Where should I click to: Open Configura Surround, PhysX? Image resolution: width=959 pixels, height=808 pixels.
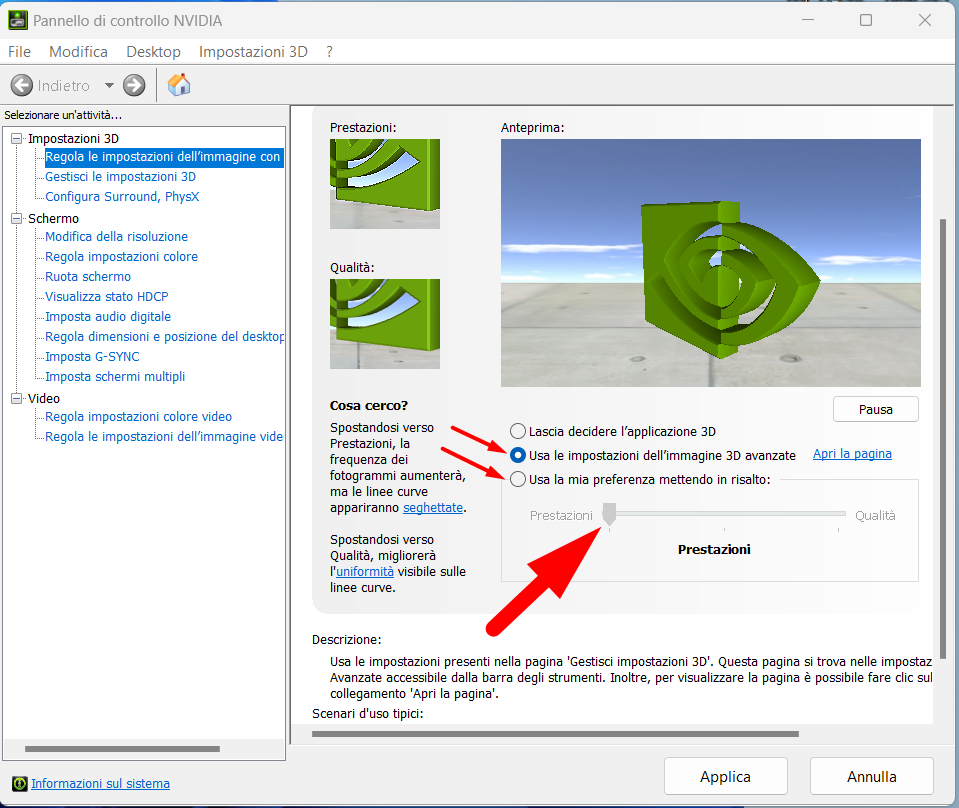[122, 196]
